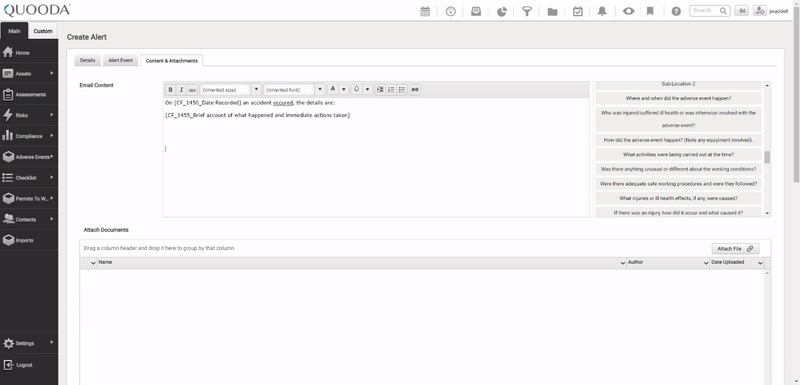Image resolution: width=800 pixels, height=385 pixels.
Task: Insert 'How did the adverse event happen?' field
Action: tap(679, 140)
